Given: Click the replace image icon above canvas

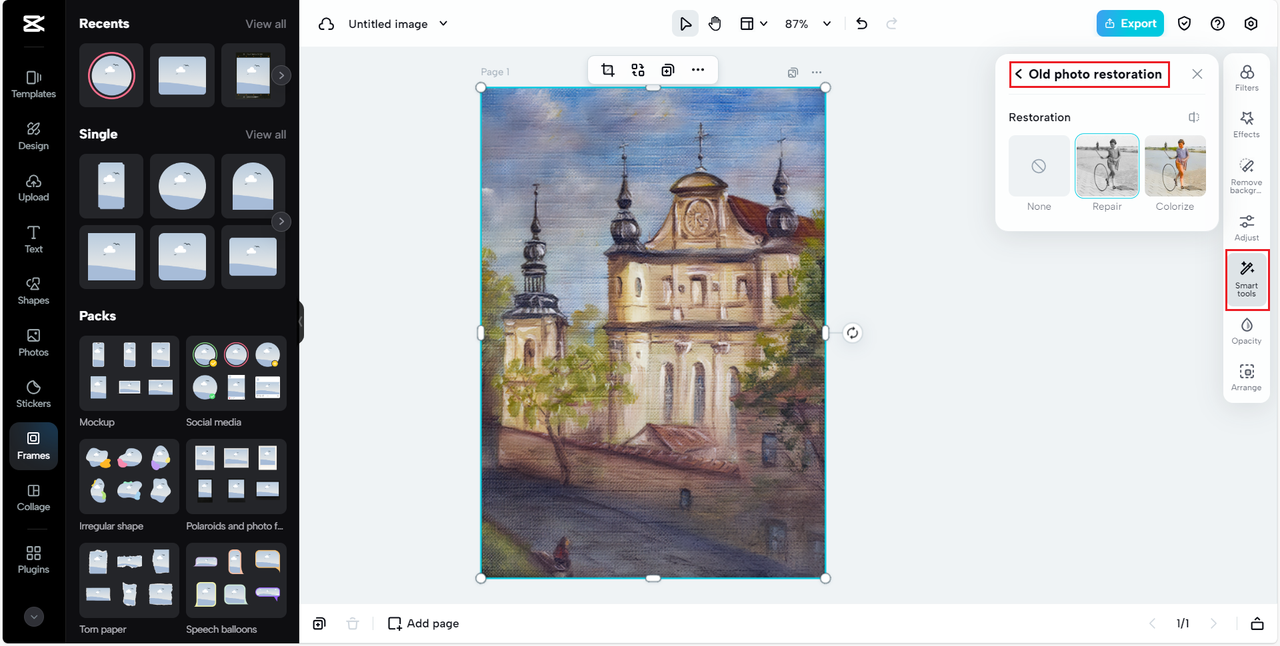Looking at the screenshot, I should coord(638,70).
